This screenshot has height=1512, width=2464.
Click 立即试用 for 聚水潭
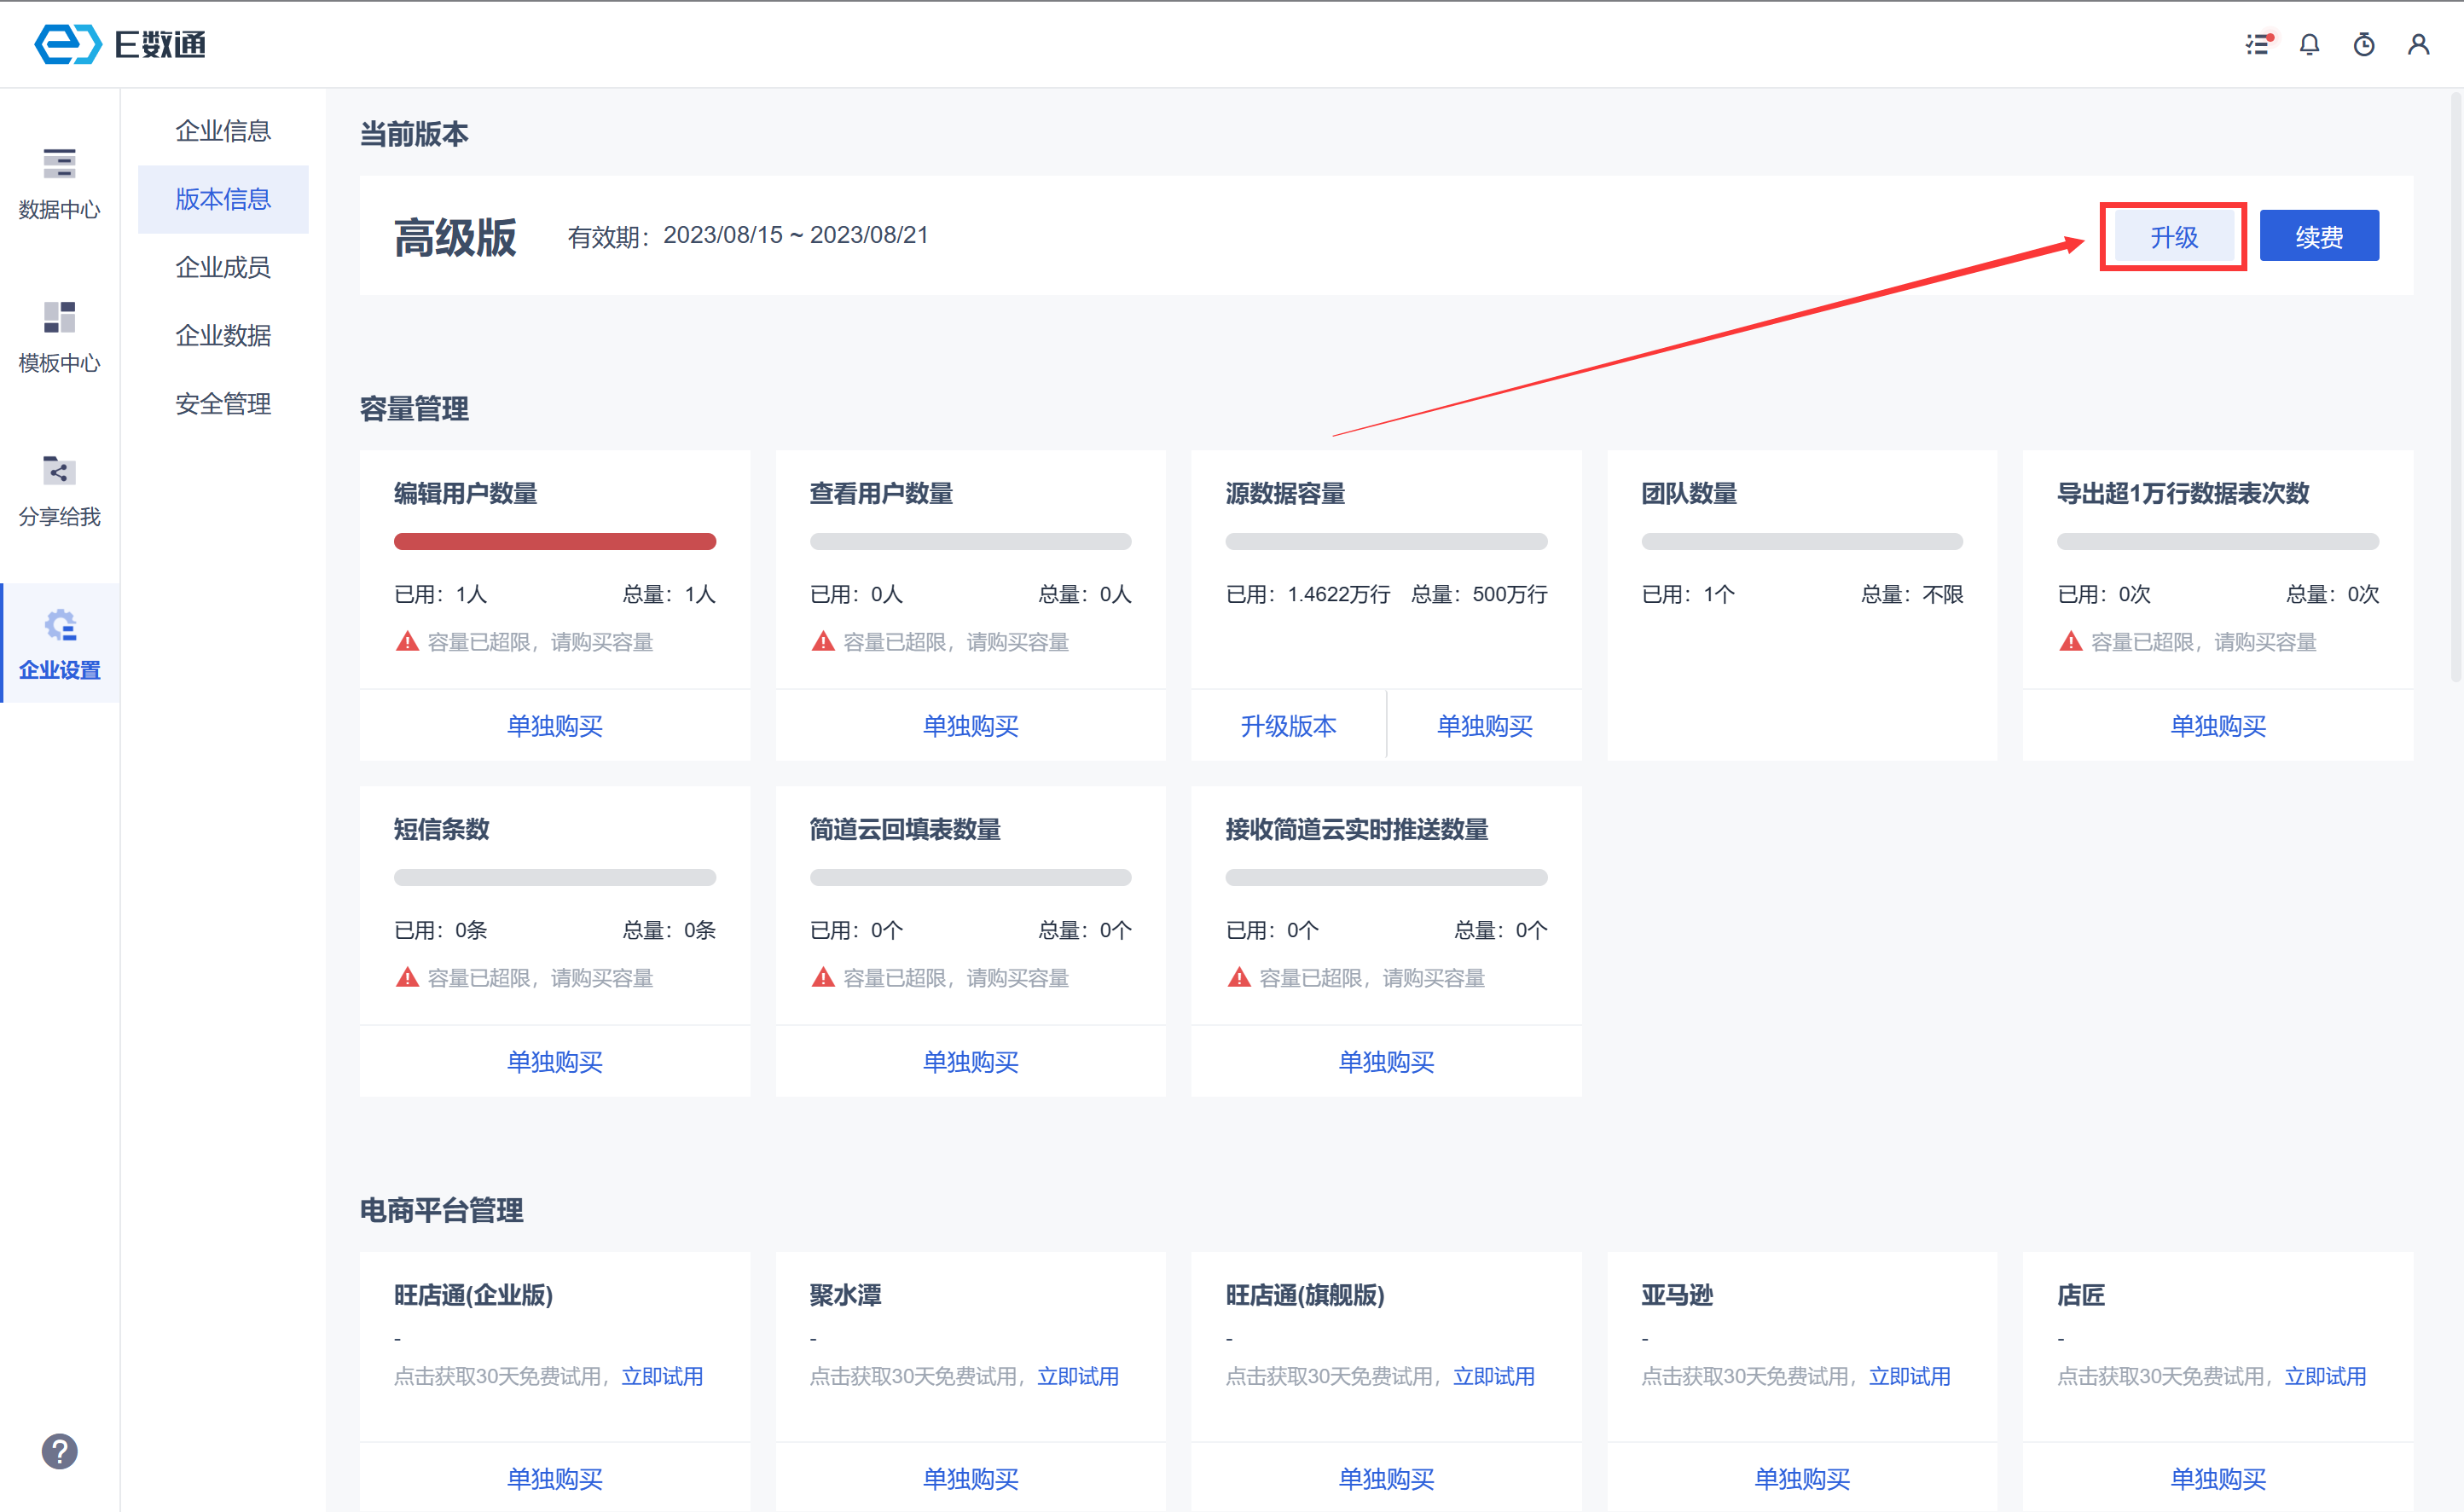coord(1078,1376)
